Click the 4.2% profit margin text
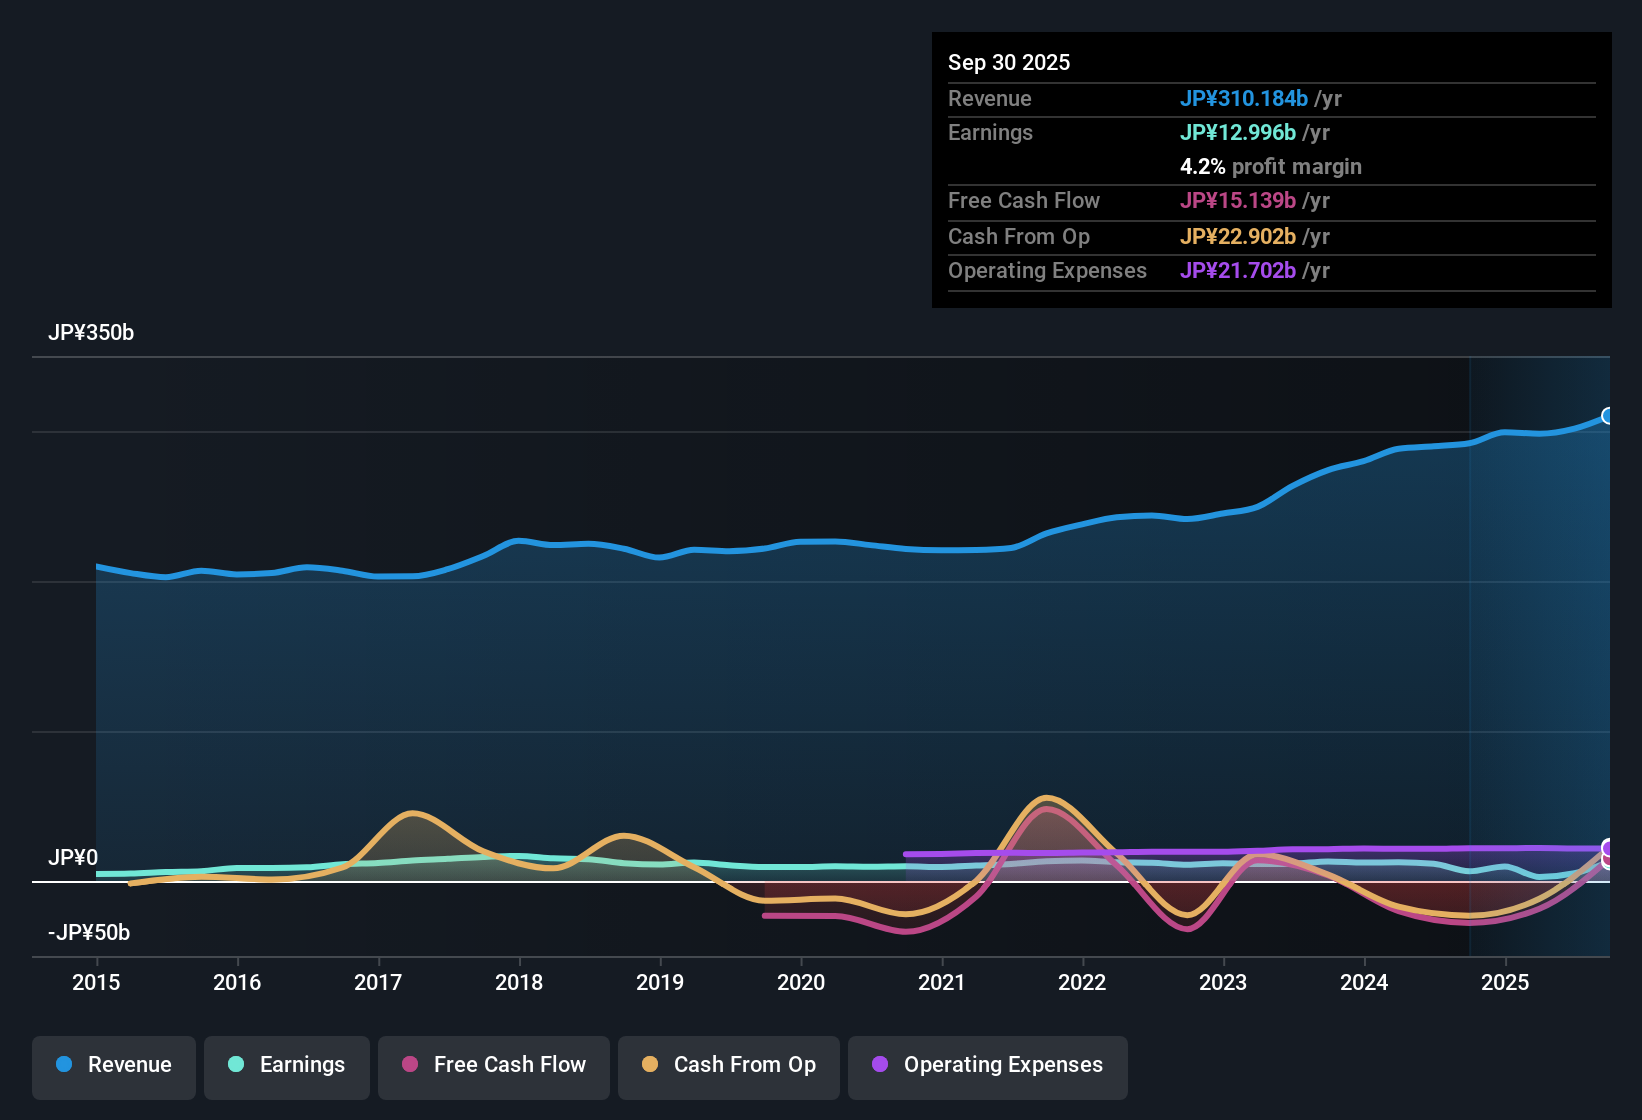The height and width of the screenshot is (1120, 1642). pyautogui.click(x=1270, y=167)
